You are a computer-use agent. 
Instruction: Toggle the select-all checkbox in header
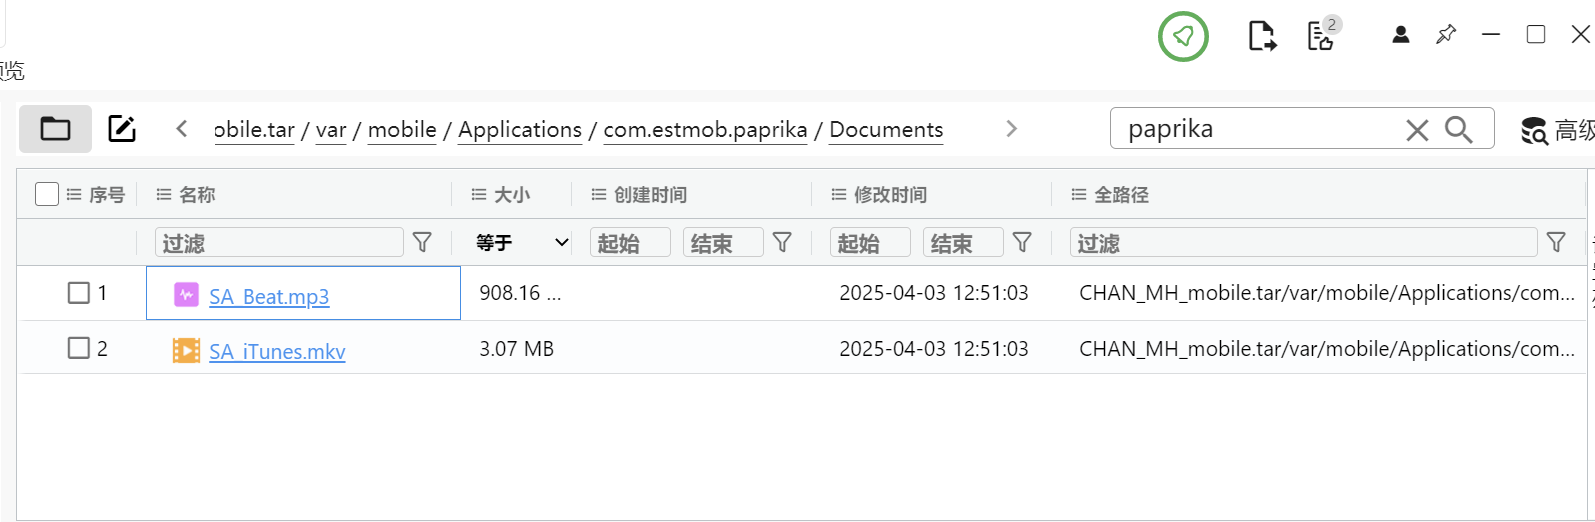[47, 194]
